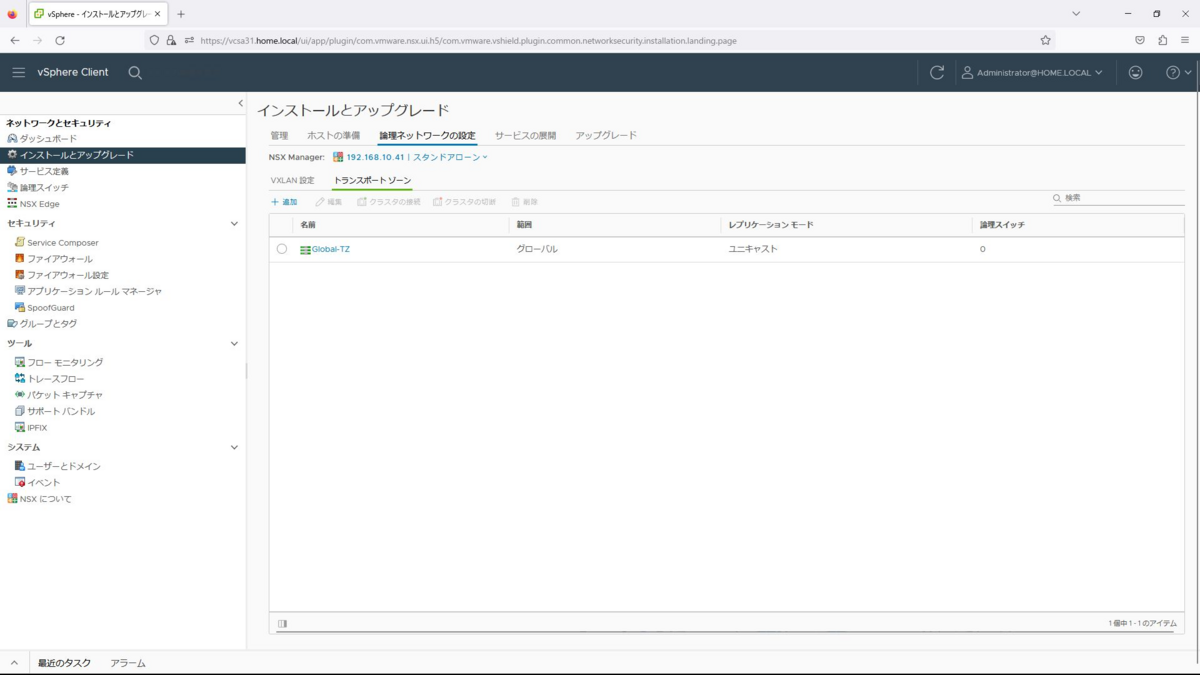
Task: Open 論理スイッチ in the navigator
Action: (x=44, y=187)
